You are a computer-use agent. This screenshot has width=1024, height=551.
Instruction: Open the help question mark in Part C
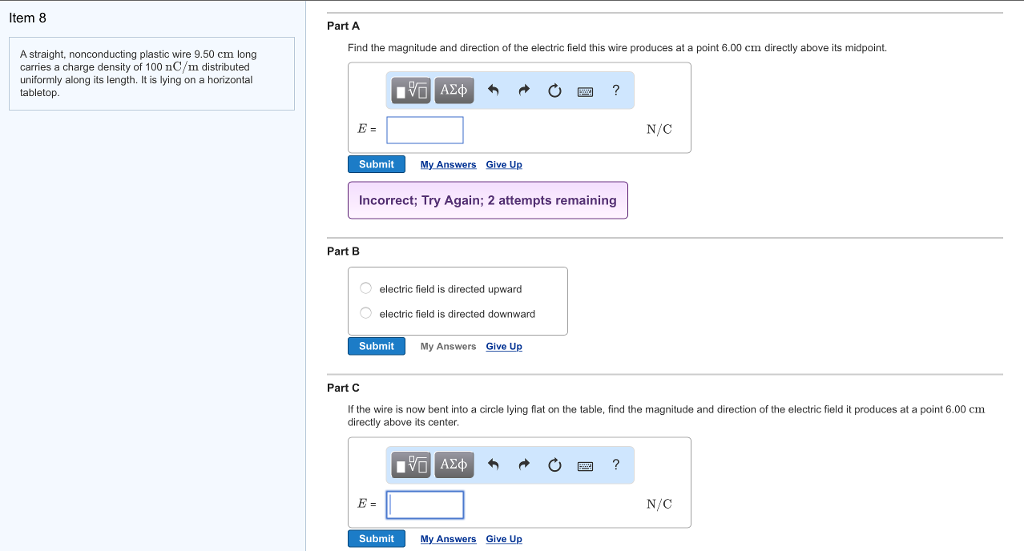click(616, 465)
